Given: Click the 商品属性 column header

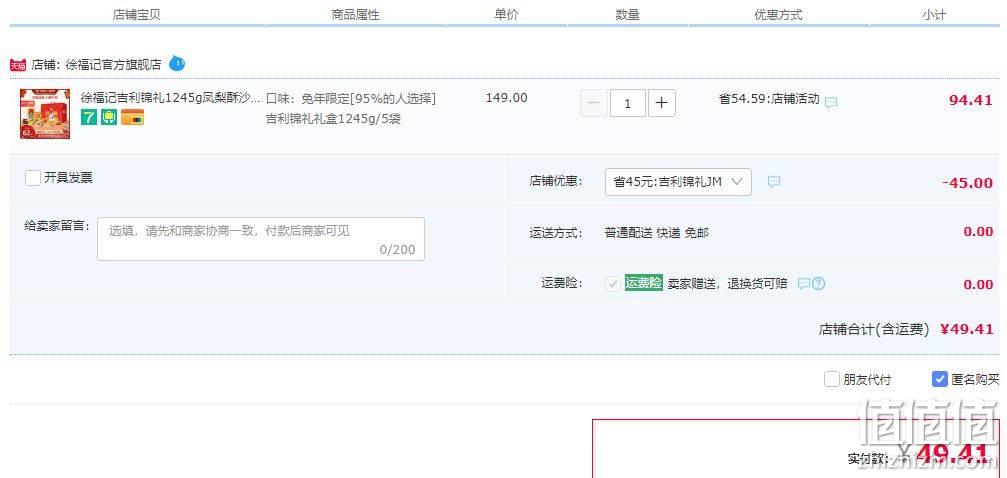Looking at the screenshot, I should tap(355, 15).
